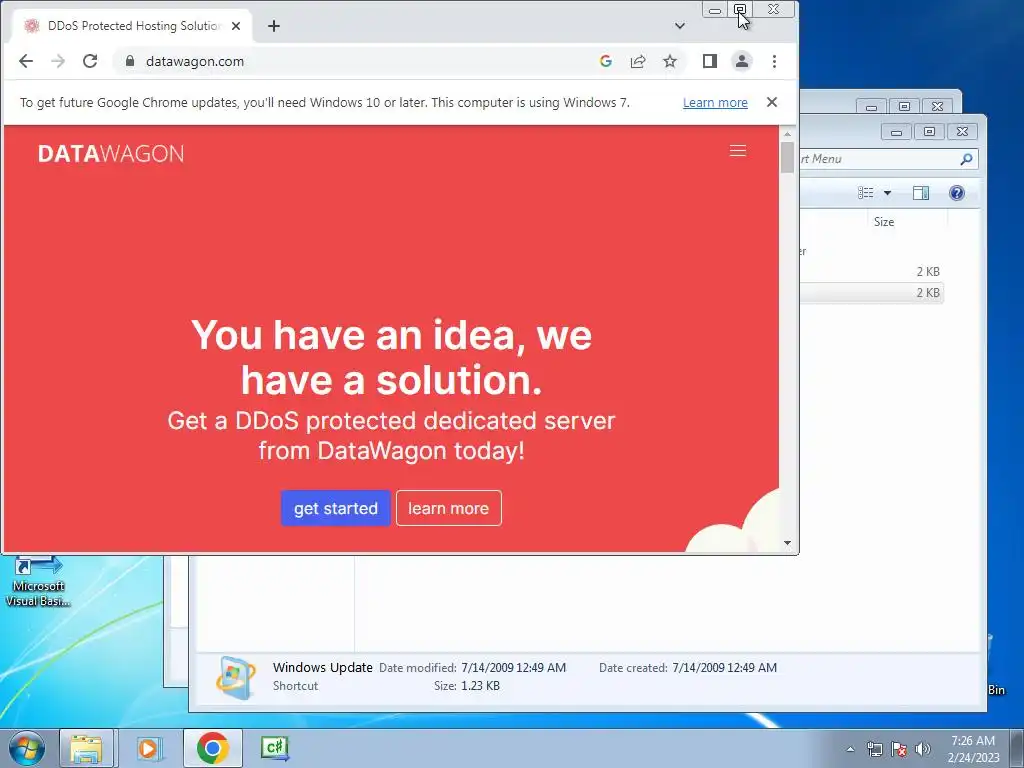The image size is (1024, 768).
Task: Click web page scrollbar down arrow
Action: tap(787, 543)
